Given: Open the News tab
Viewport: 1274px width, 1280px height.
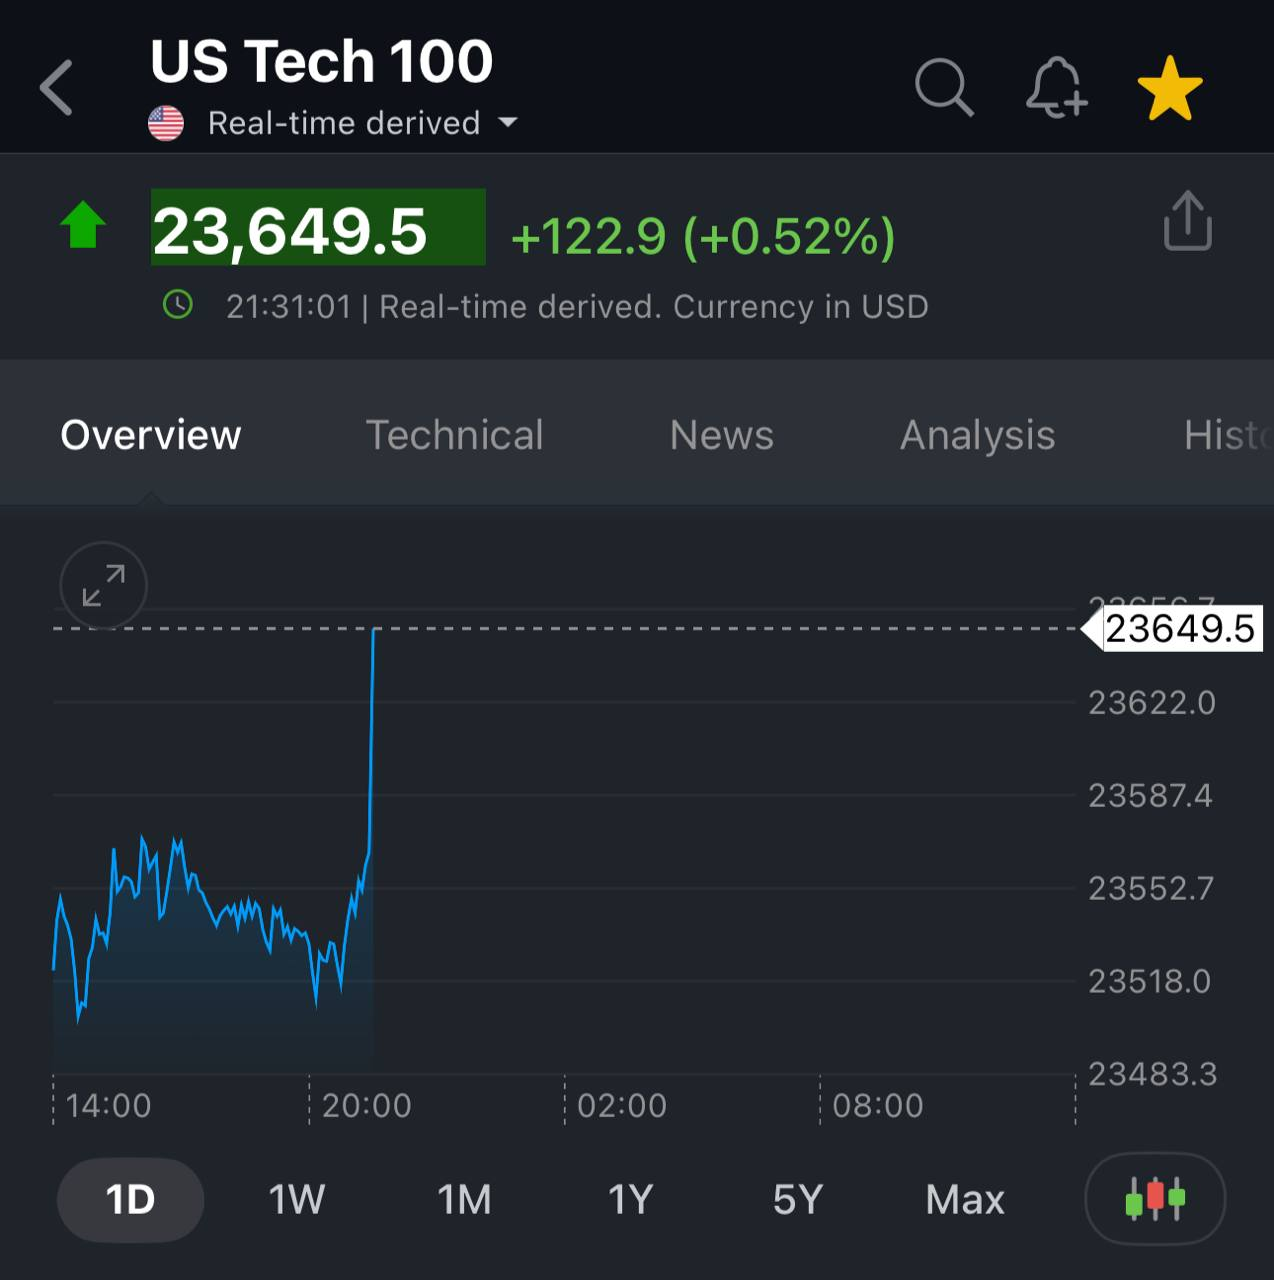Looking at the screenshot, I should click(721, 435).
